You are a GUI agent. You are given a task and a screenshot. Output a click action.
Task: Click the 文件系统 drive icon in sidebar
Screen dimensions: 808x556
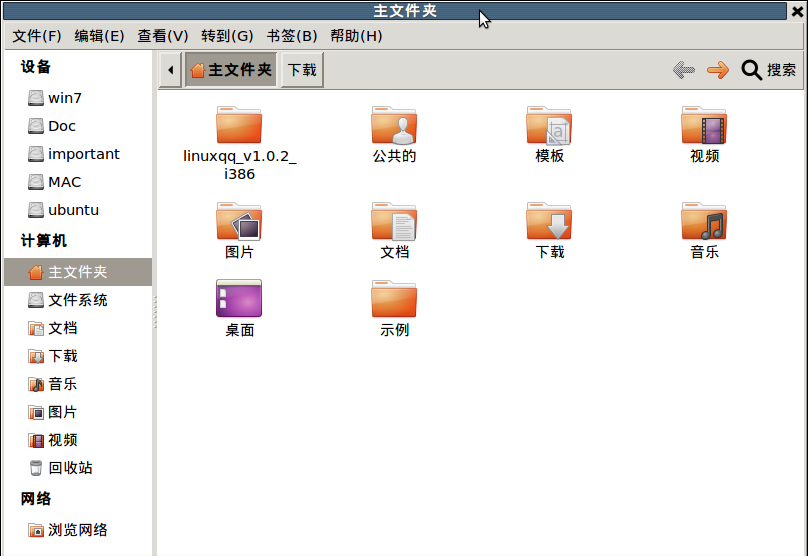(x=36, y=300)
